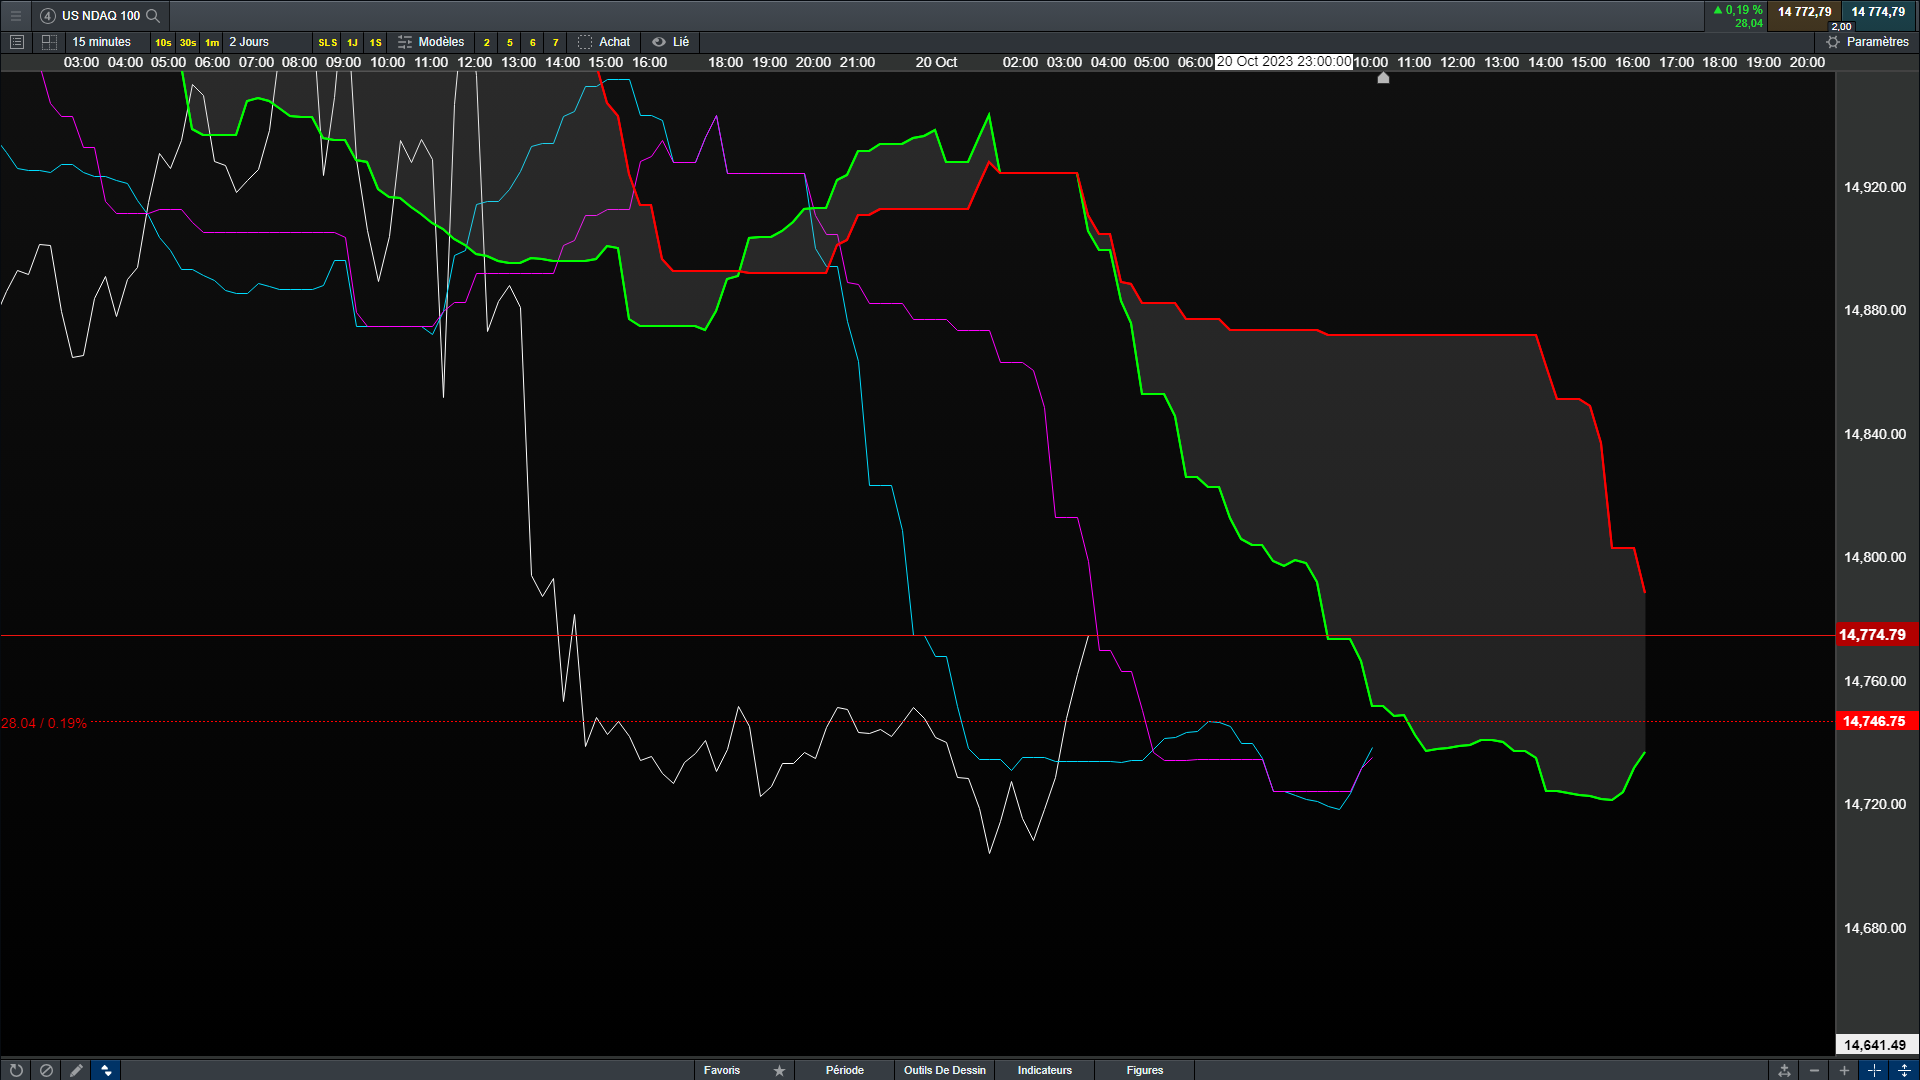Open the hamburger menu at top left
1920x1080 pixels.
tap(15, 15)
